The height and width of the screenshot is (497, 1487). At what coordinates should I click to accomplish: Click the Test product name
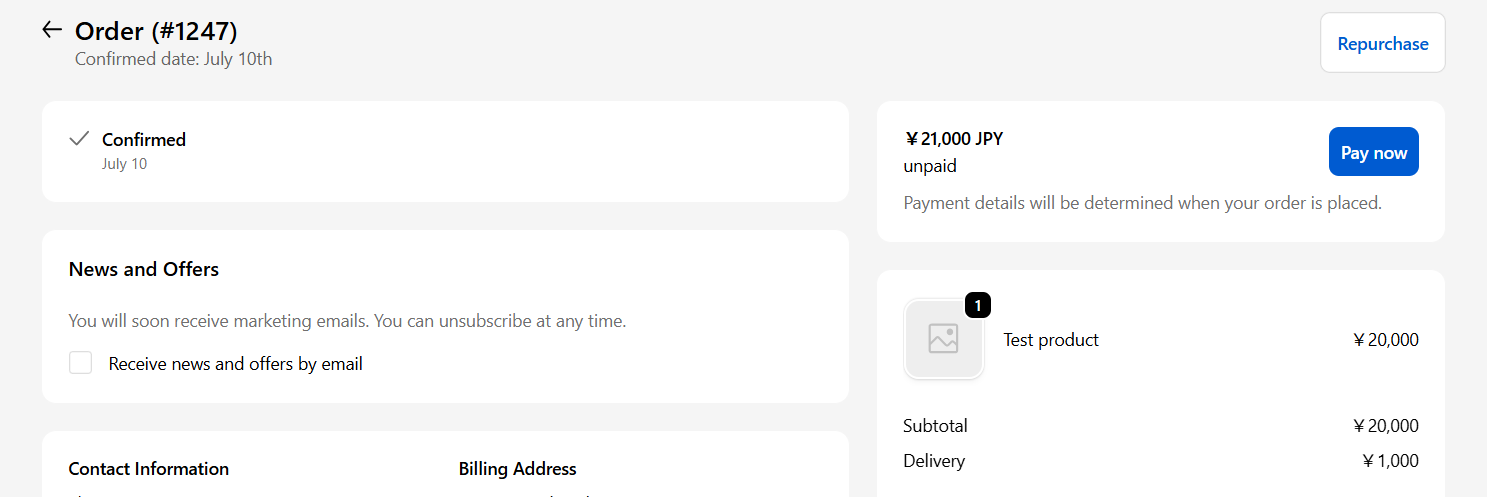tap(1050, 340)
